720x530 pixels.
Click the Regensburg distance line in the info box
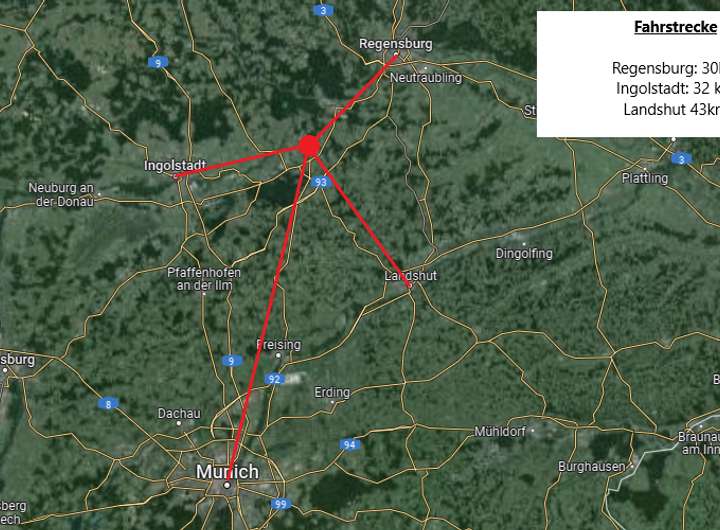click(x=665, y=68)
